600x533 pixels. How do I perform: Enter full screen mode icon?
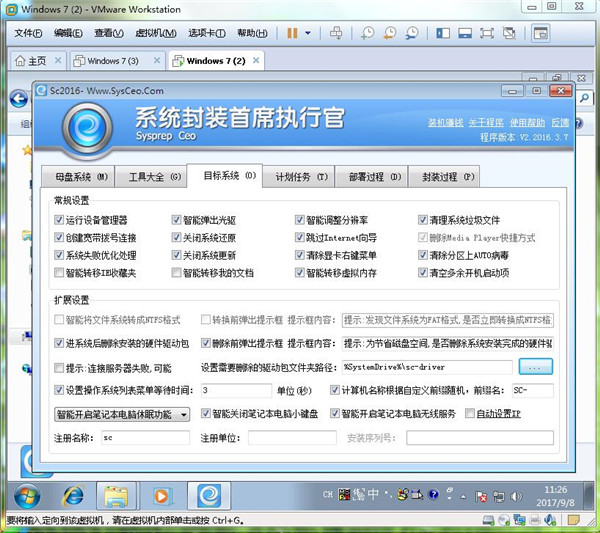click(487, 33)
